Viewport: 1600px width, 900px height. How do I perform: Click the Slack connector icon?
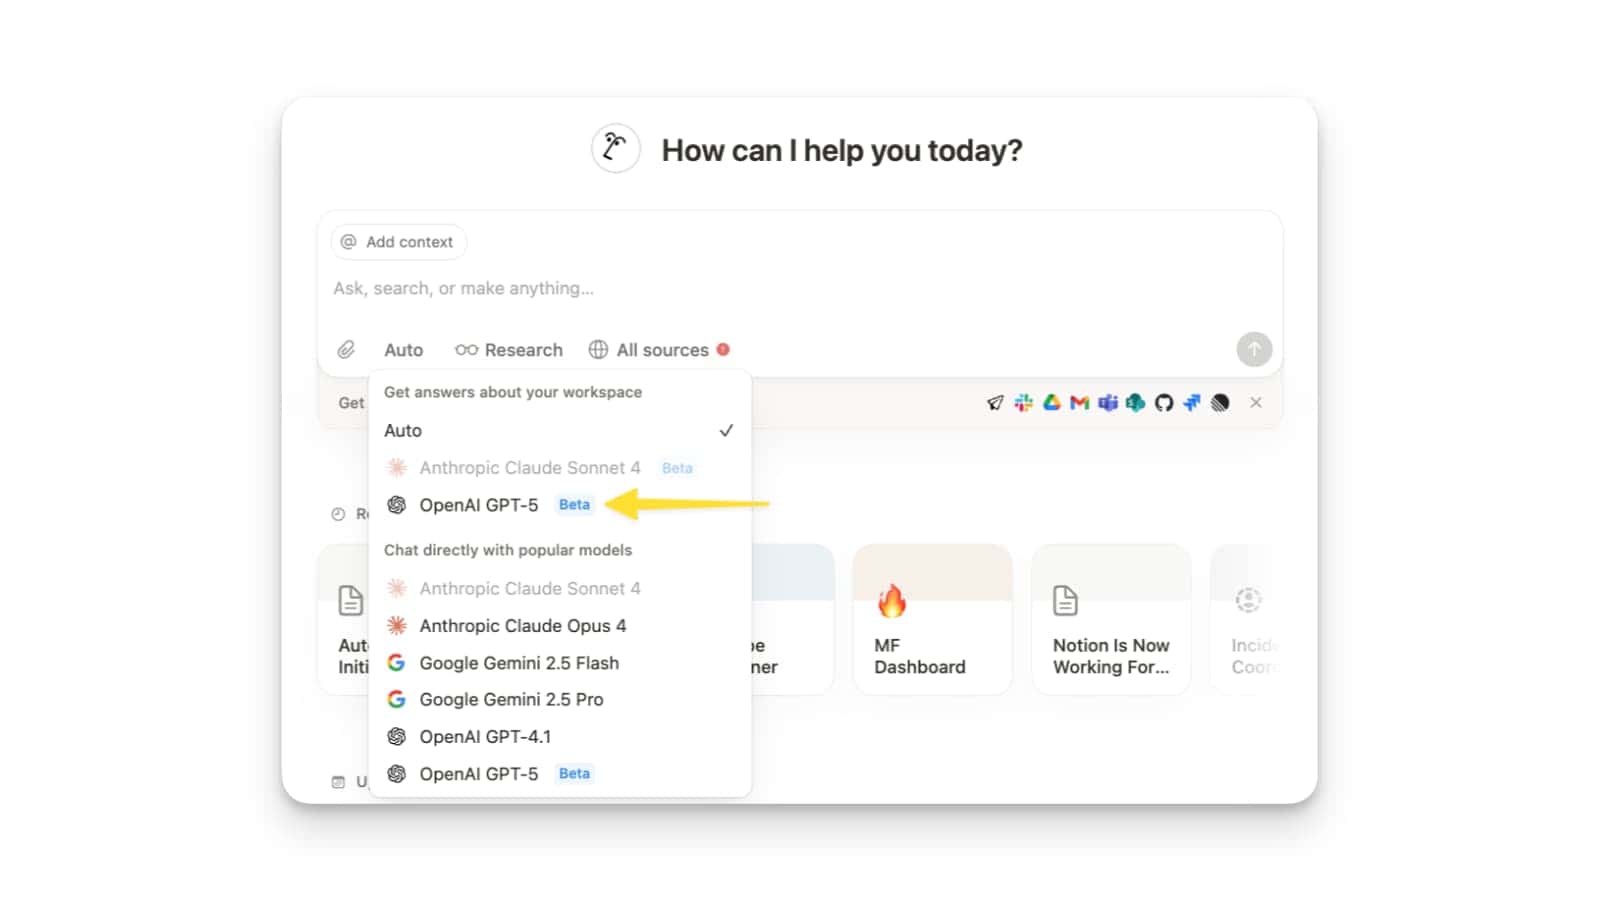(1023, 402)
